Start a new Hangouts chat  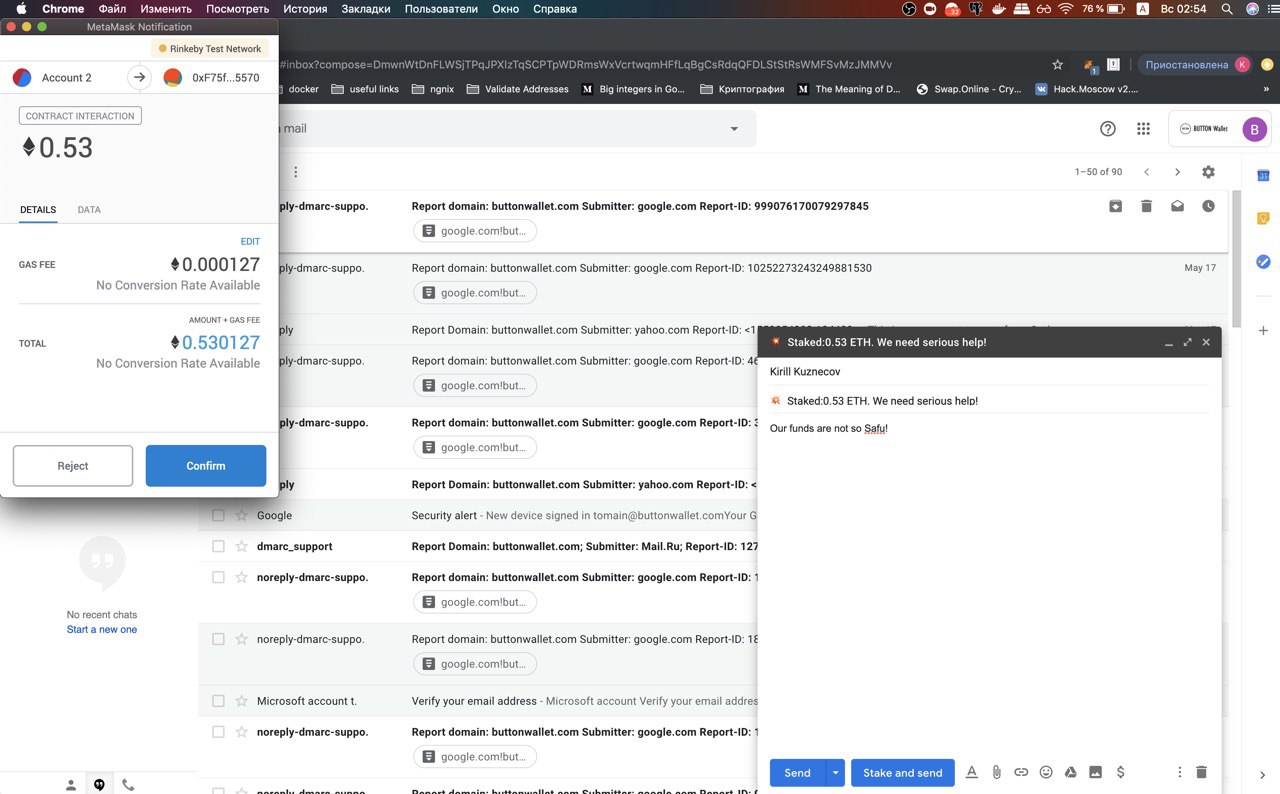click(102, 629)
